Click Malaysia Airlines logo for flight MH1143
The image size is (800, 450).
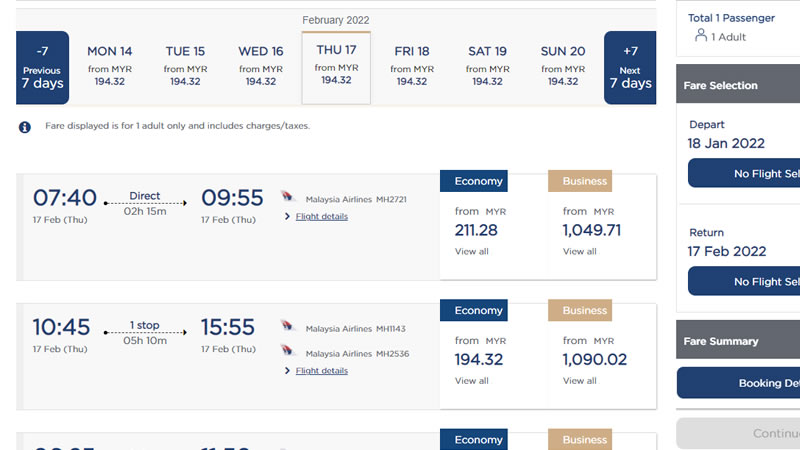click(287, 326)
